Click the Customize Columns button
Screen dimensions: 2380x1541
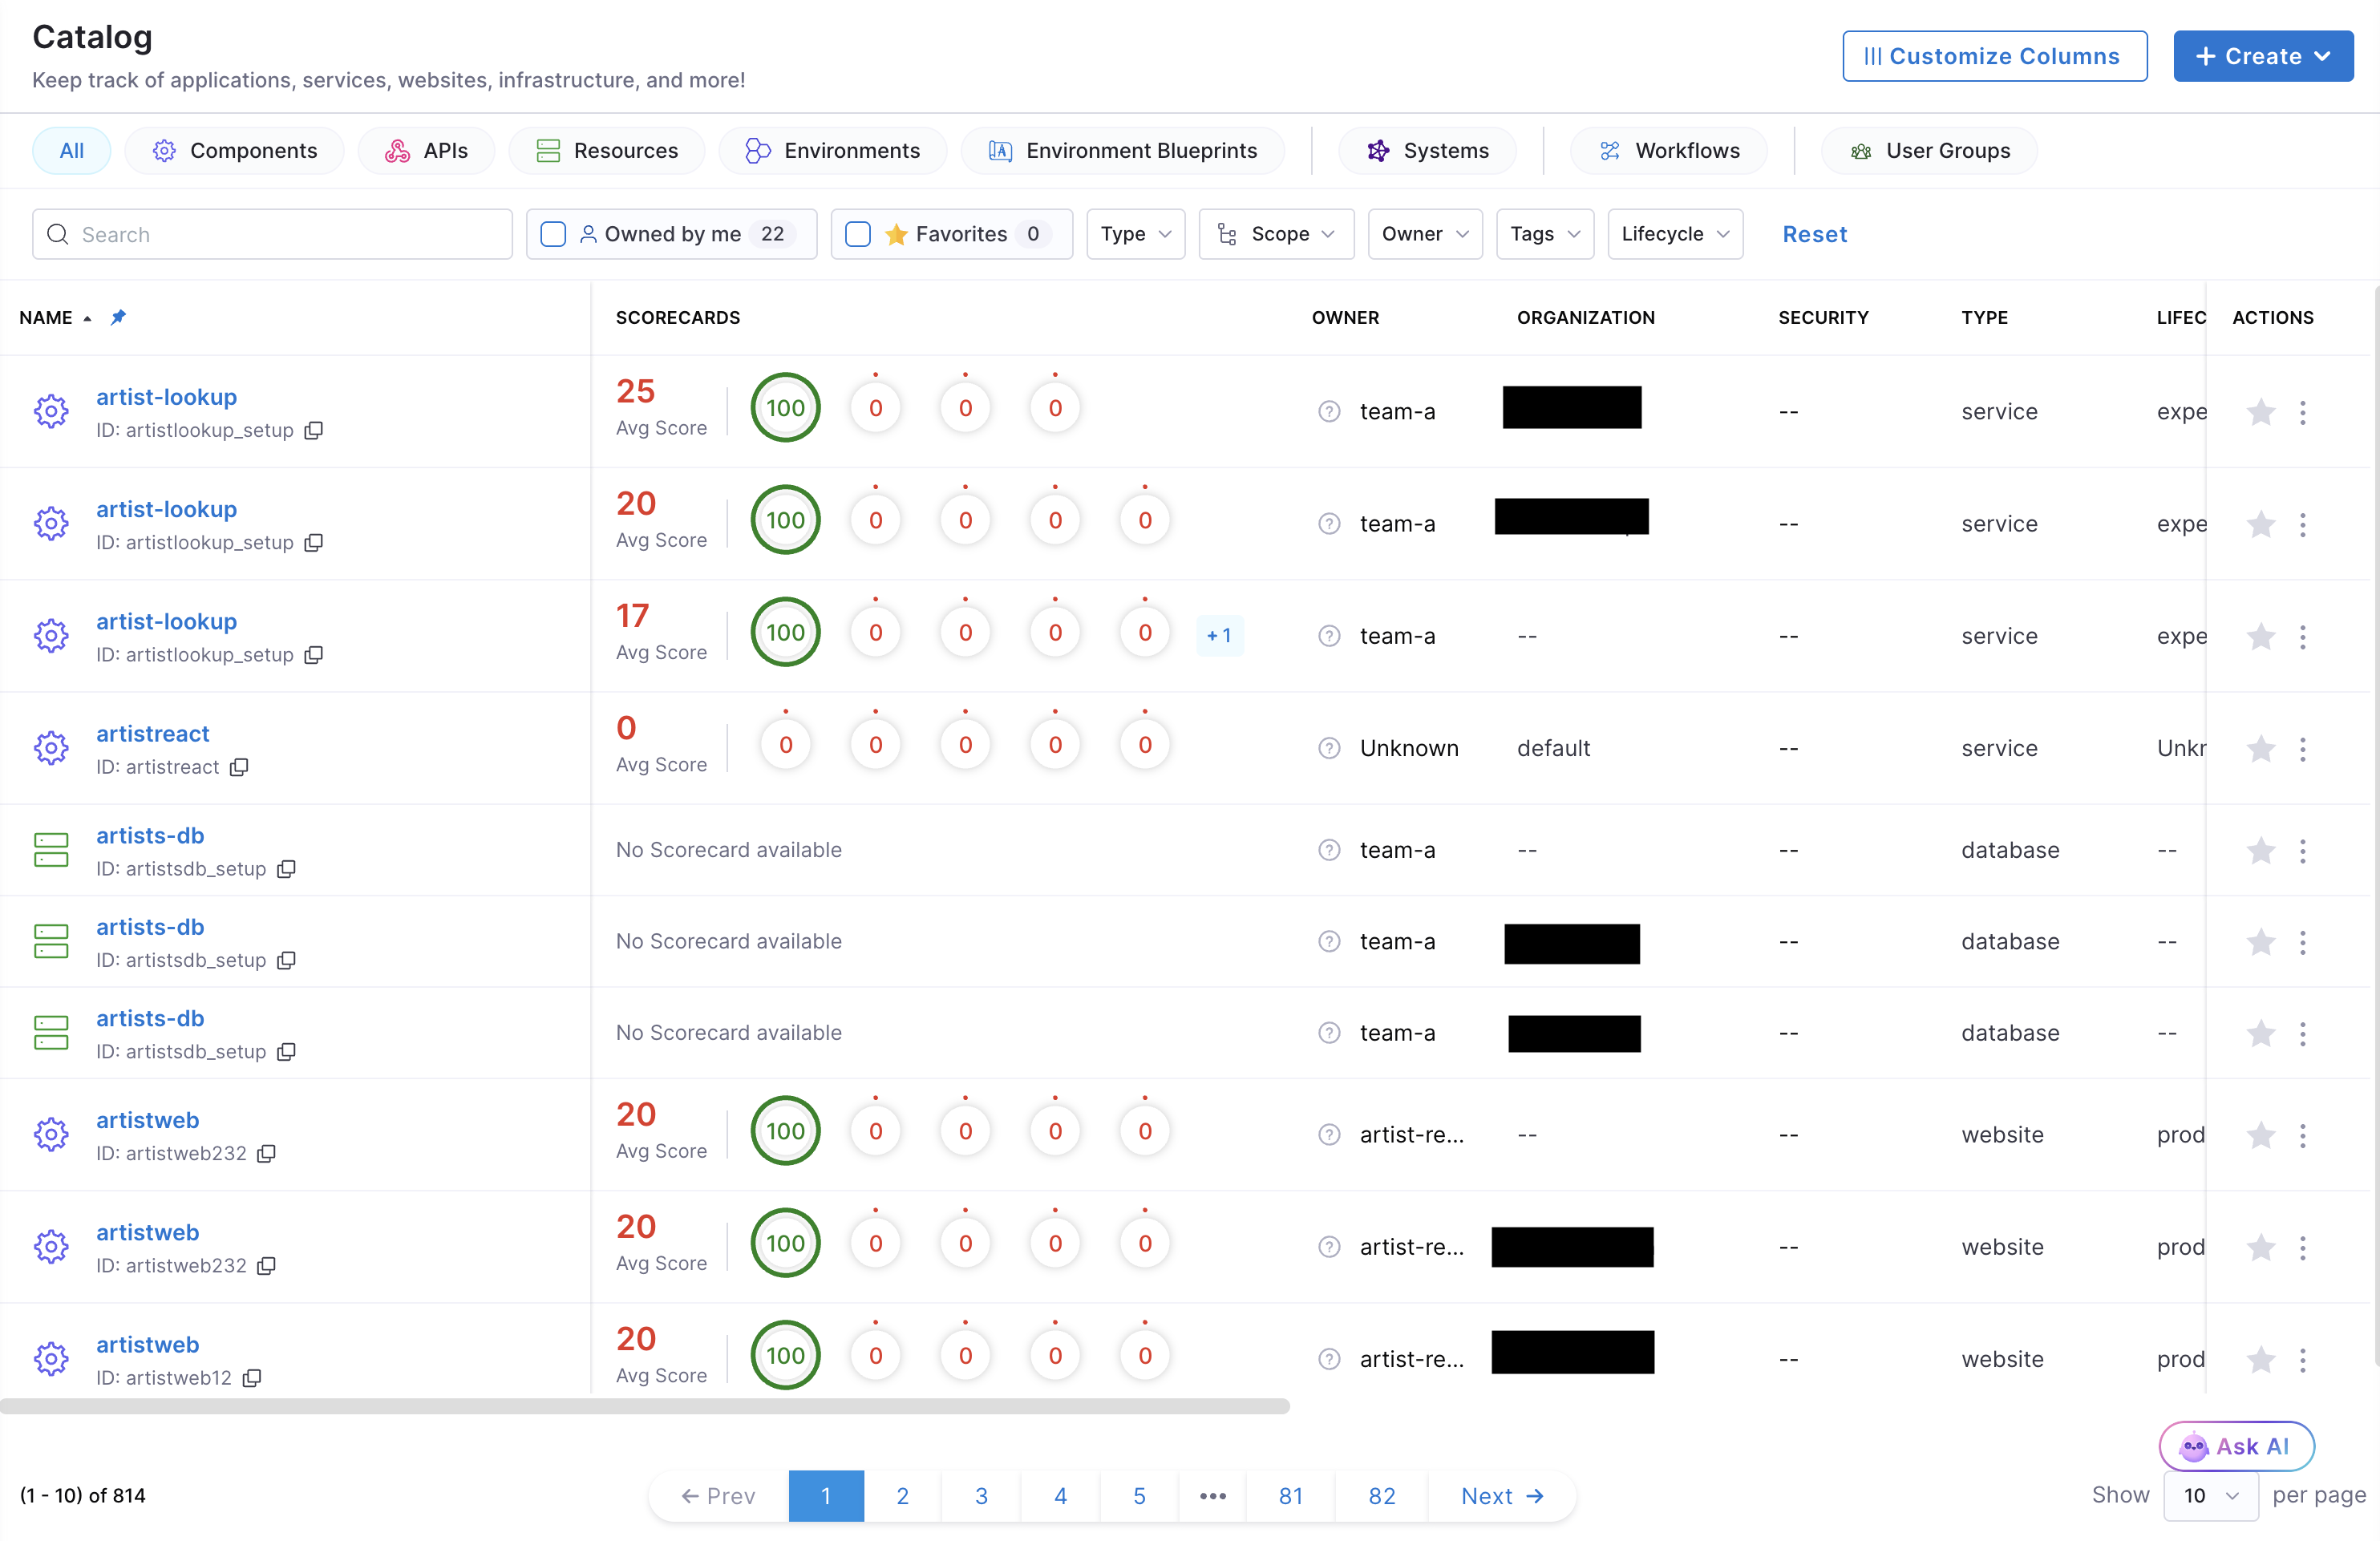(1993, 56)
